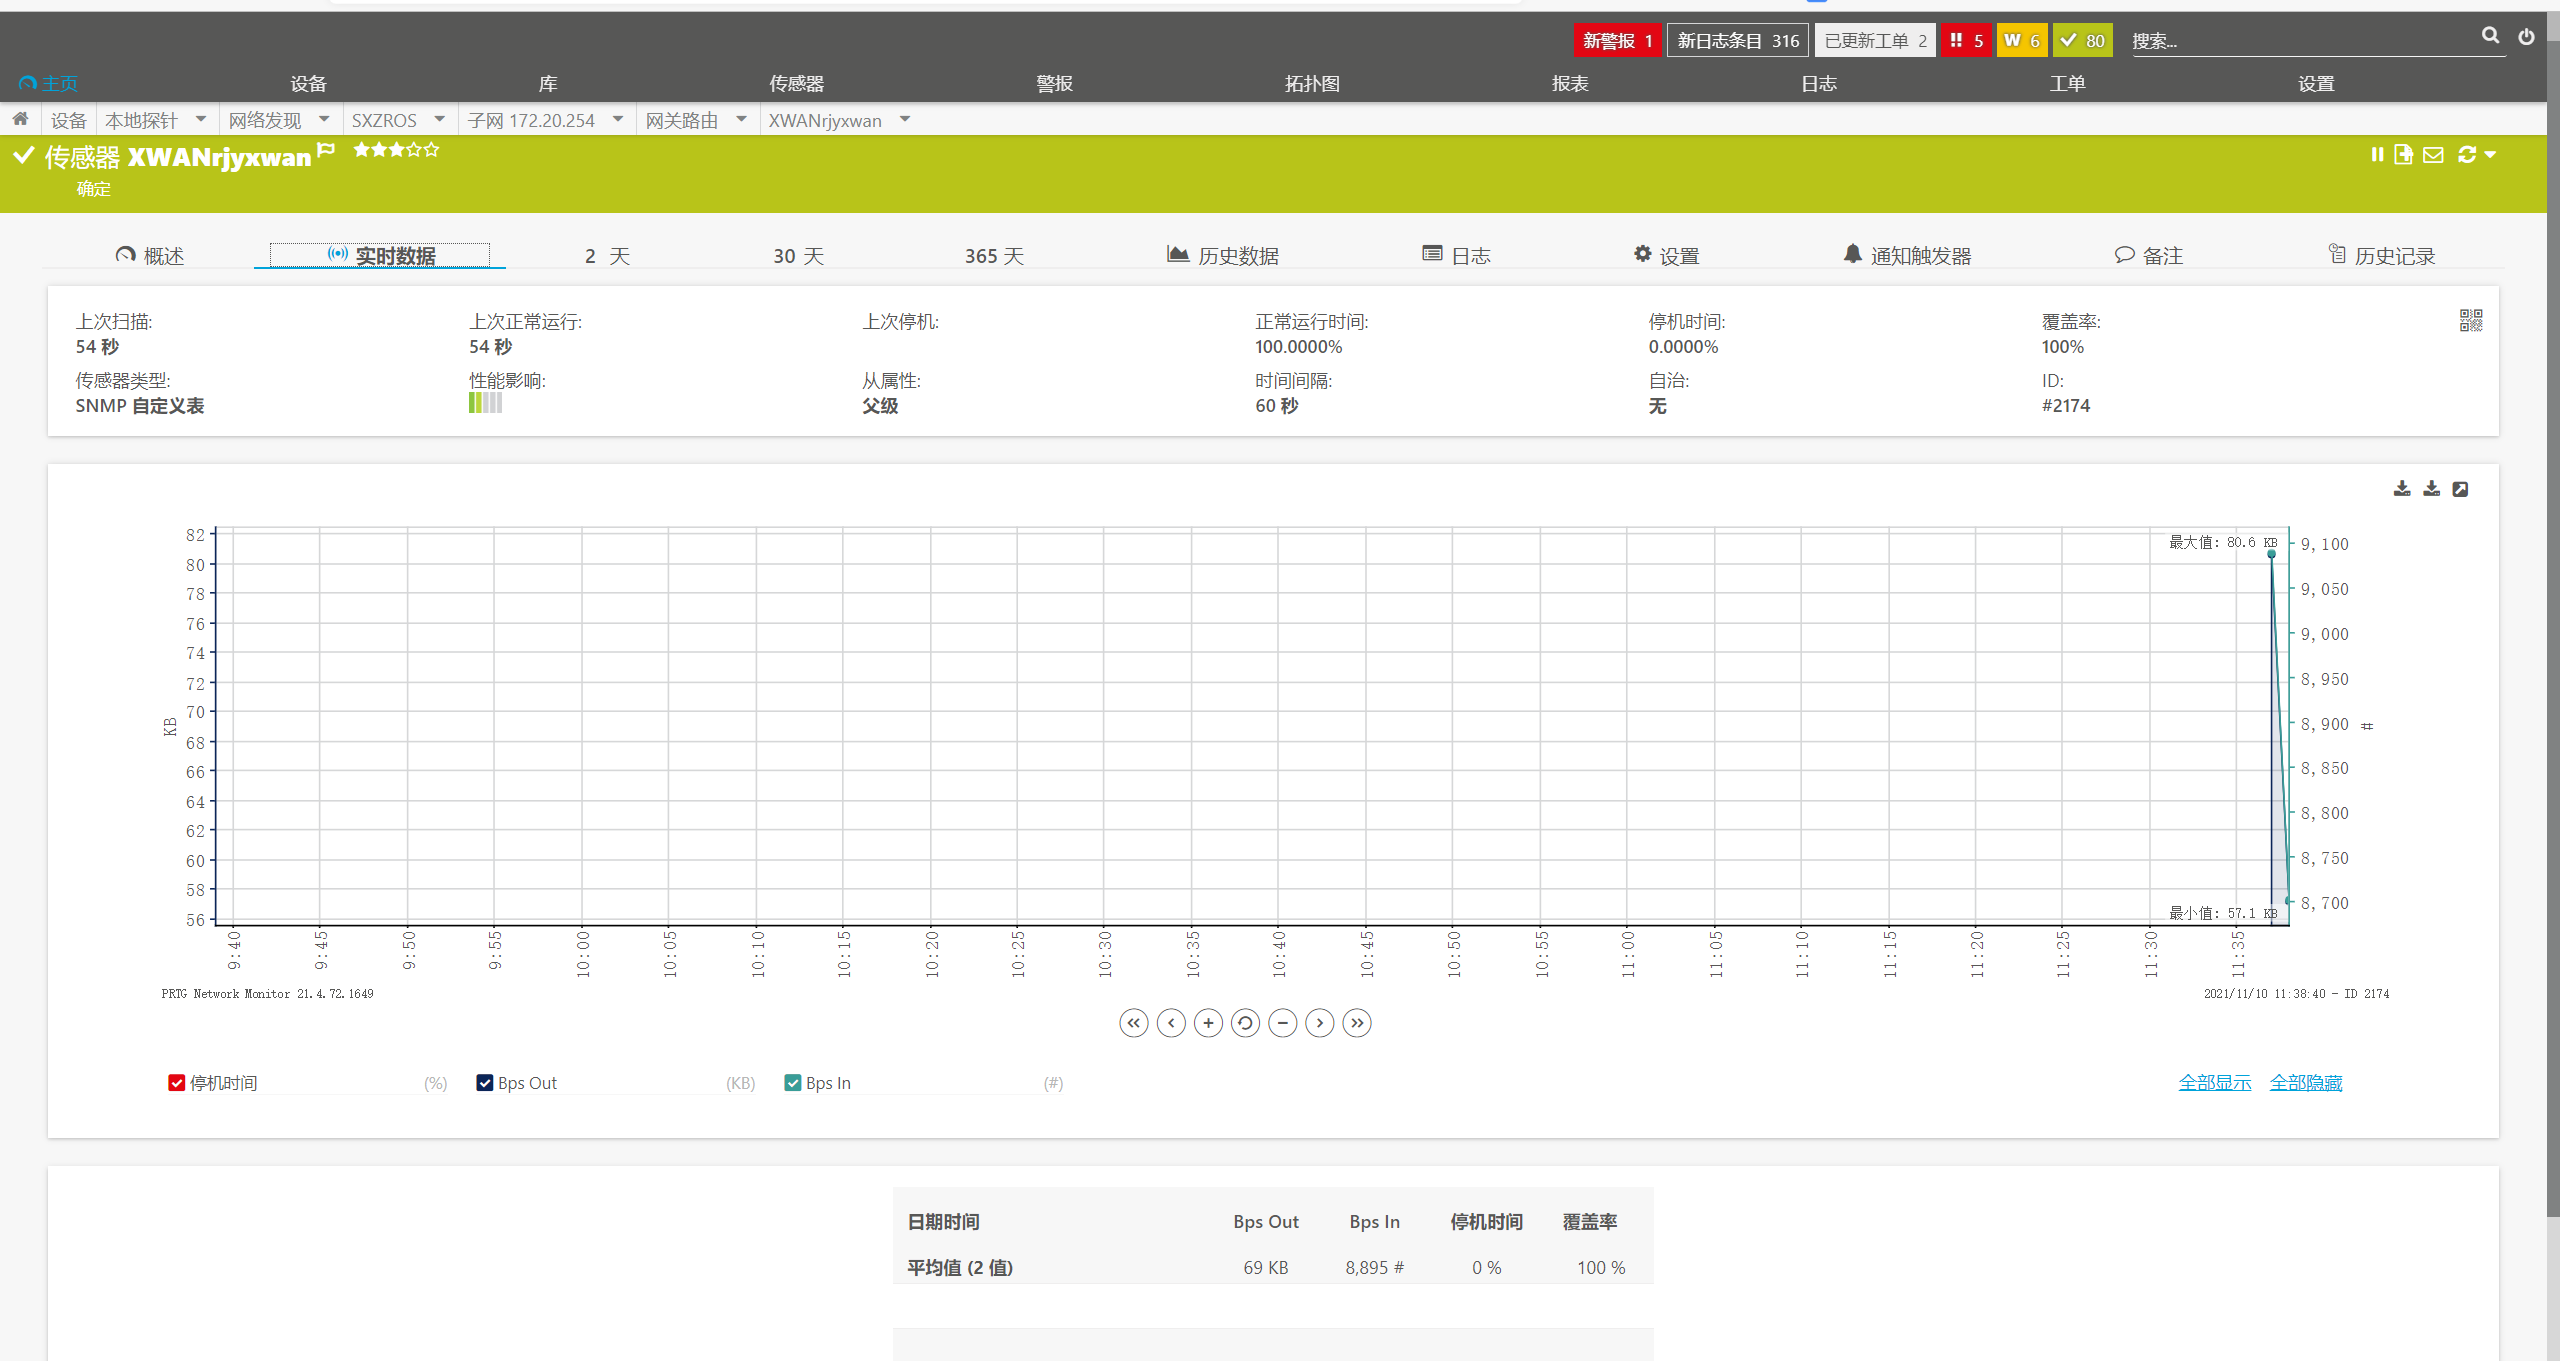Expand the 网络发现 breadcrumb dropdown
This screenshot has height=1361, width=2560.
324,119
